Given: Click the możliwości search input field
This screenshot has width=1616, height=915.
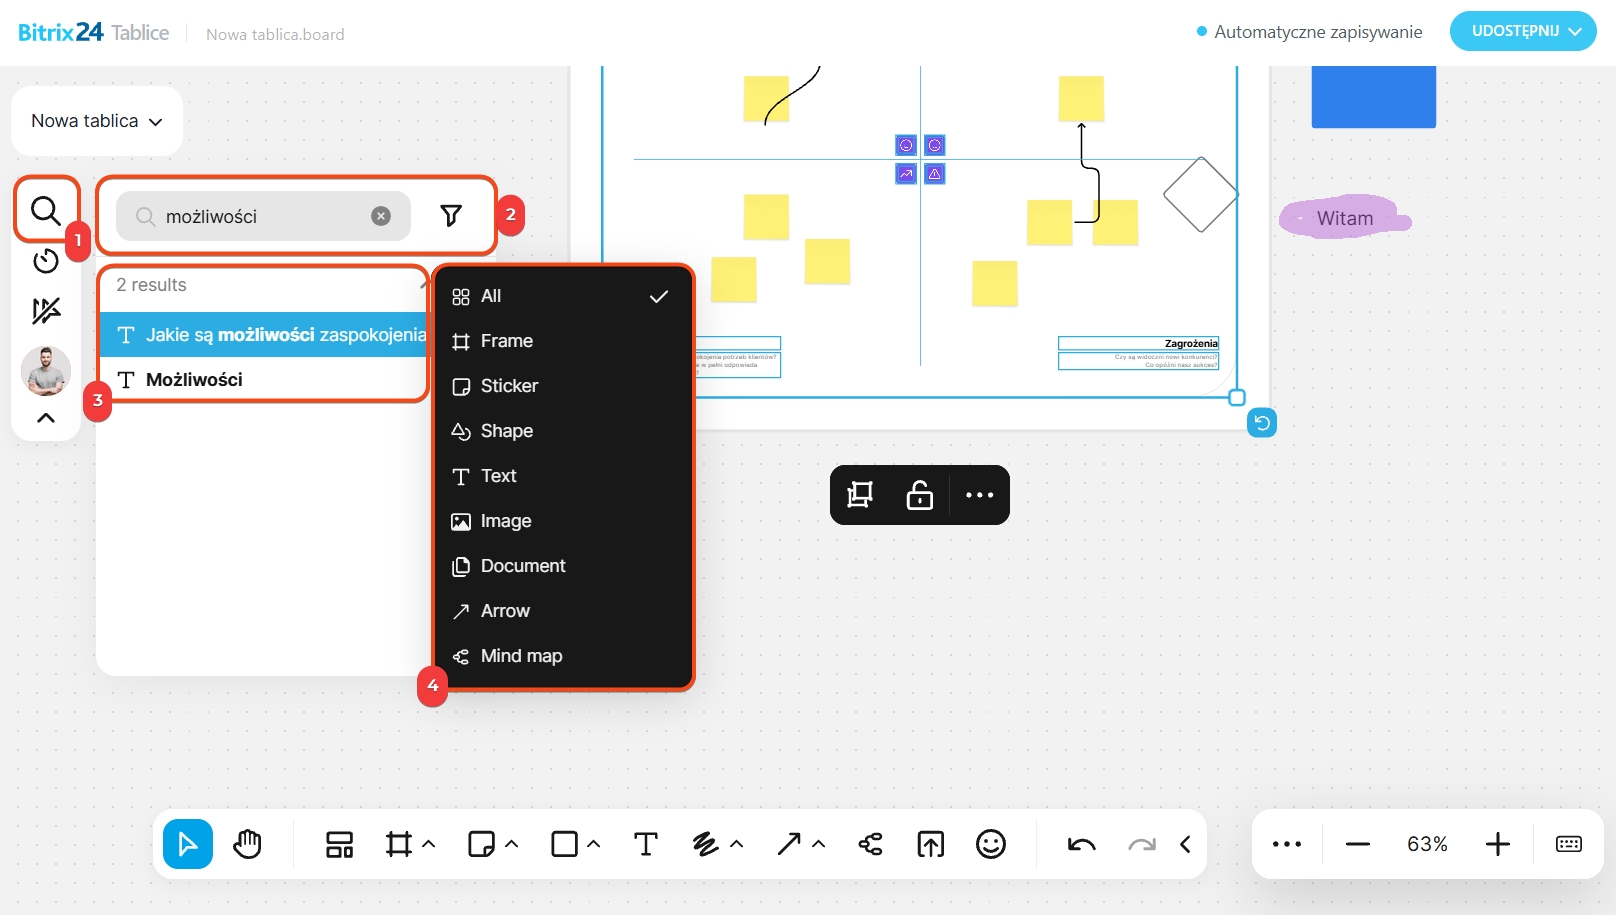Looking at the screenshot, I should click(260, 216).
